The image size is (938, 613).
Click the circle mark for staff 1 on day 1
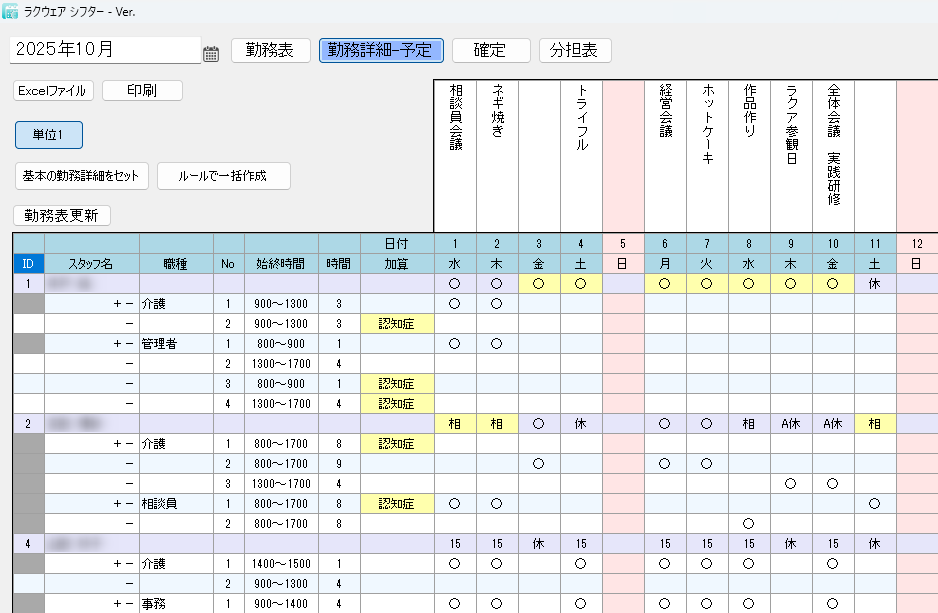coord(455,284)
